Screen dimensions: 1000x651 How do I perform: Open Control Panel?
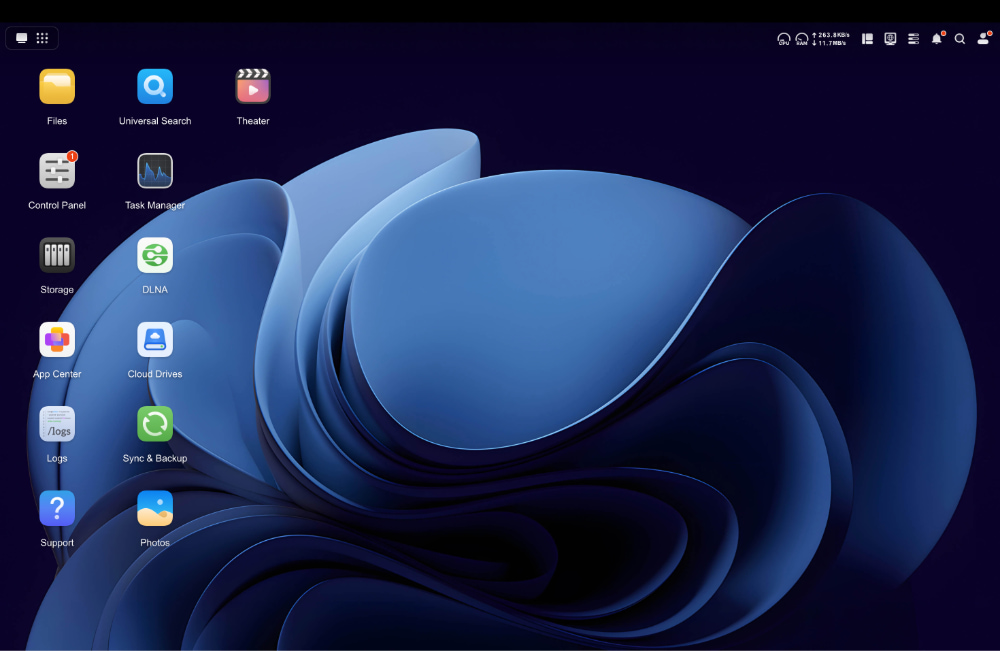[57, 171]
